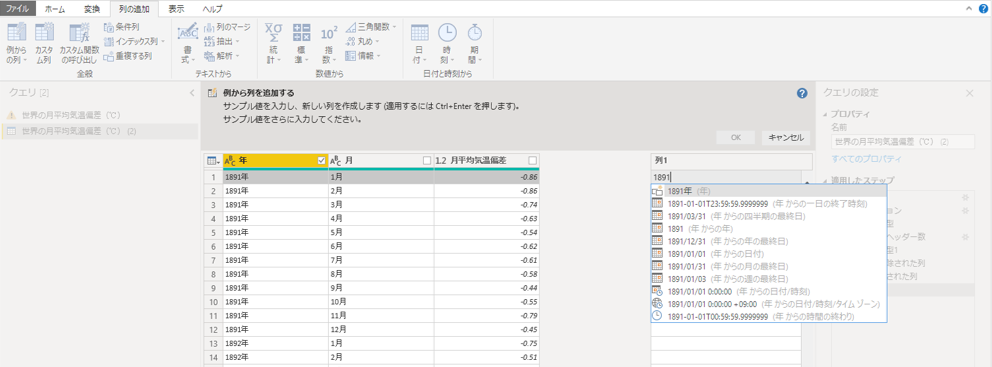Screen dimensions: 992x367
Task: Choose suggestion 1891/12/31 年の最終日
Action: tap(769, 241)
